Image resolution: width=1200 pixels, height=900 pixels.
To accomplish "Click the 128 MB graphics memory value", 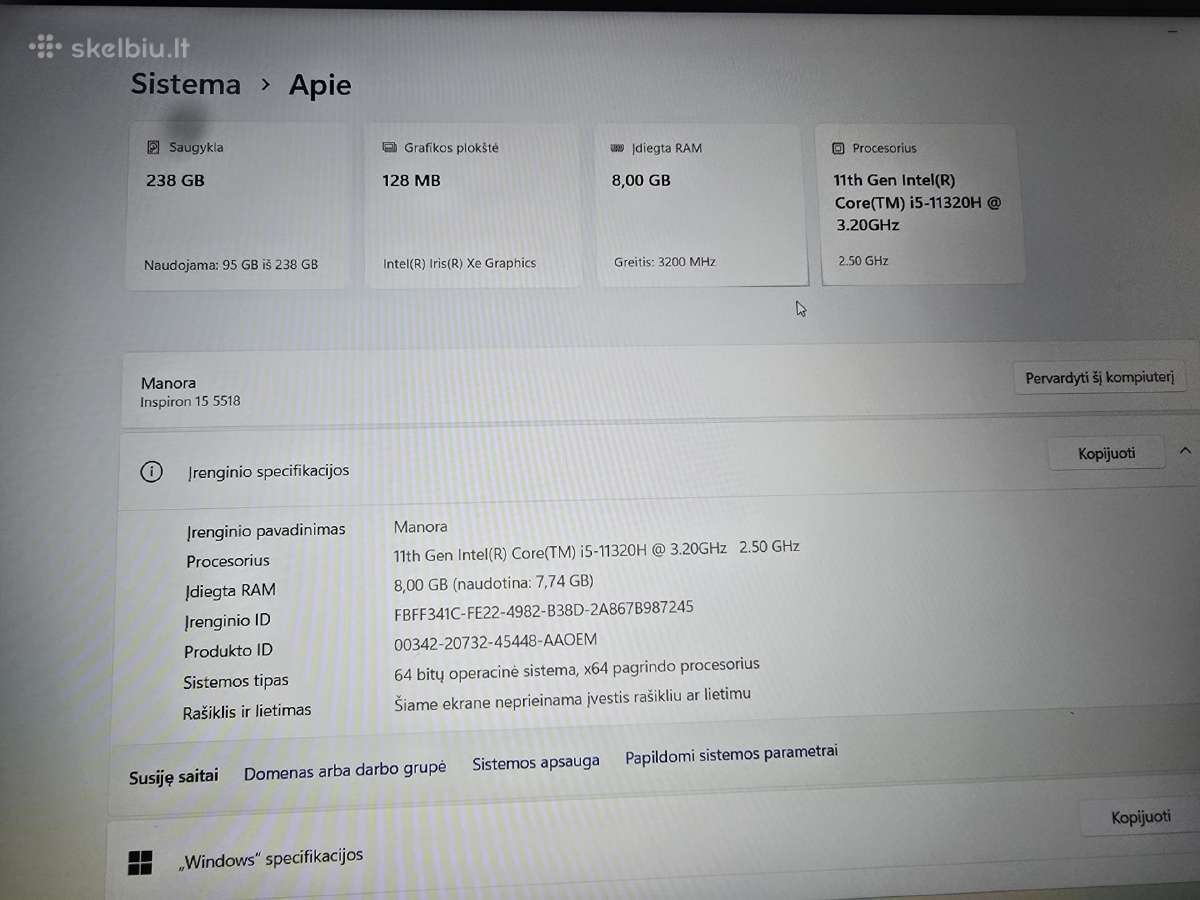I will [x=411, y=181].
